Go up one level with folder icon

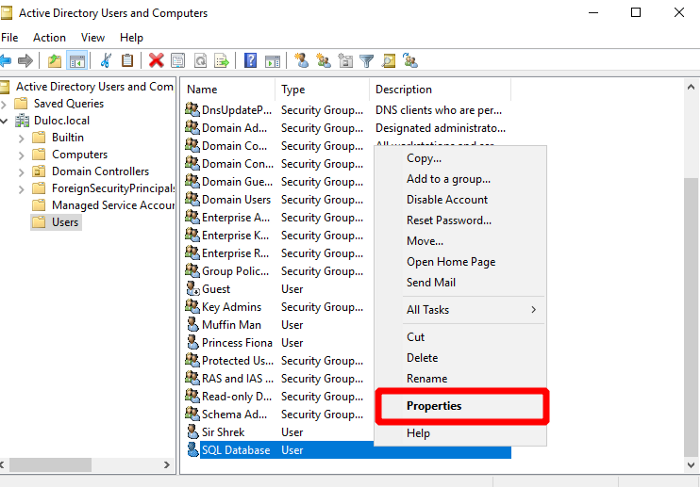point(54,60)
